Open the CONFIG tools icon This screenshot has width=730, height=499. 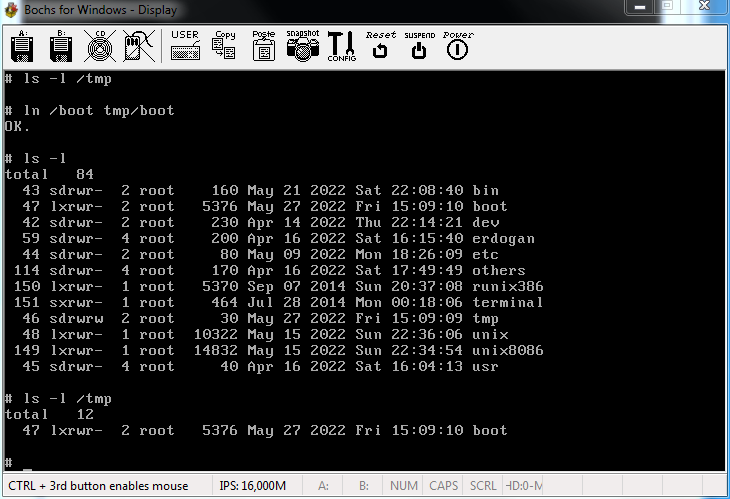click(341, 46)
